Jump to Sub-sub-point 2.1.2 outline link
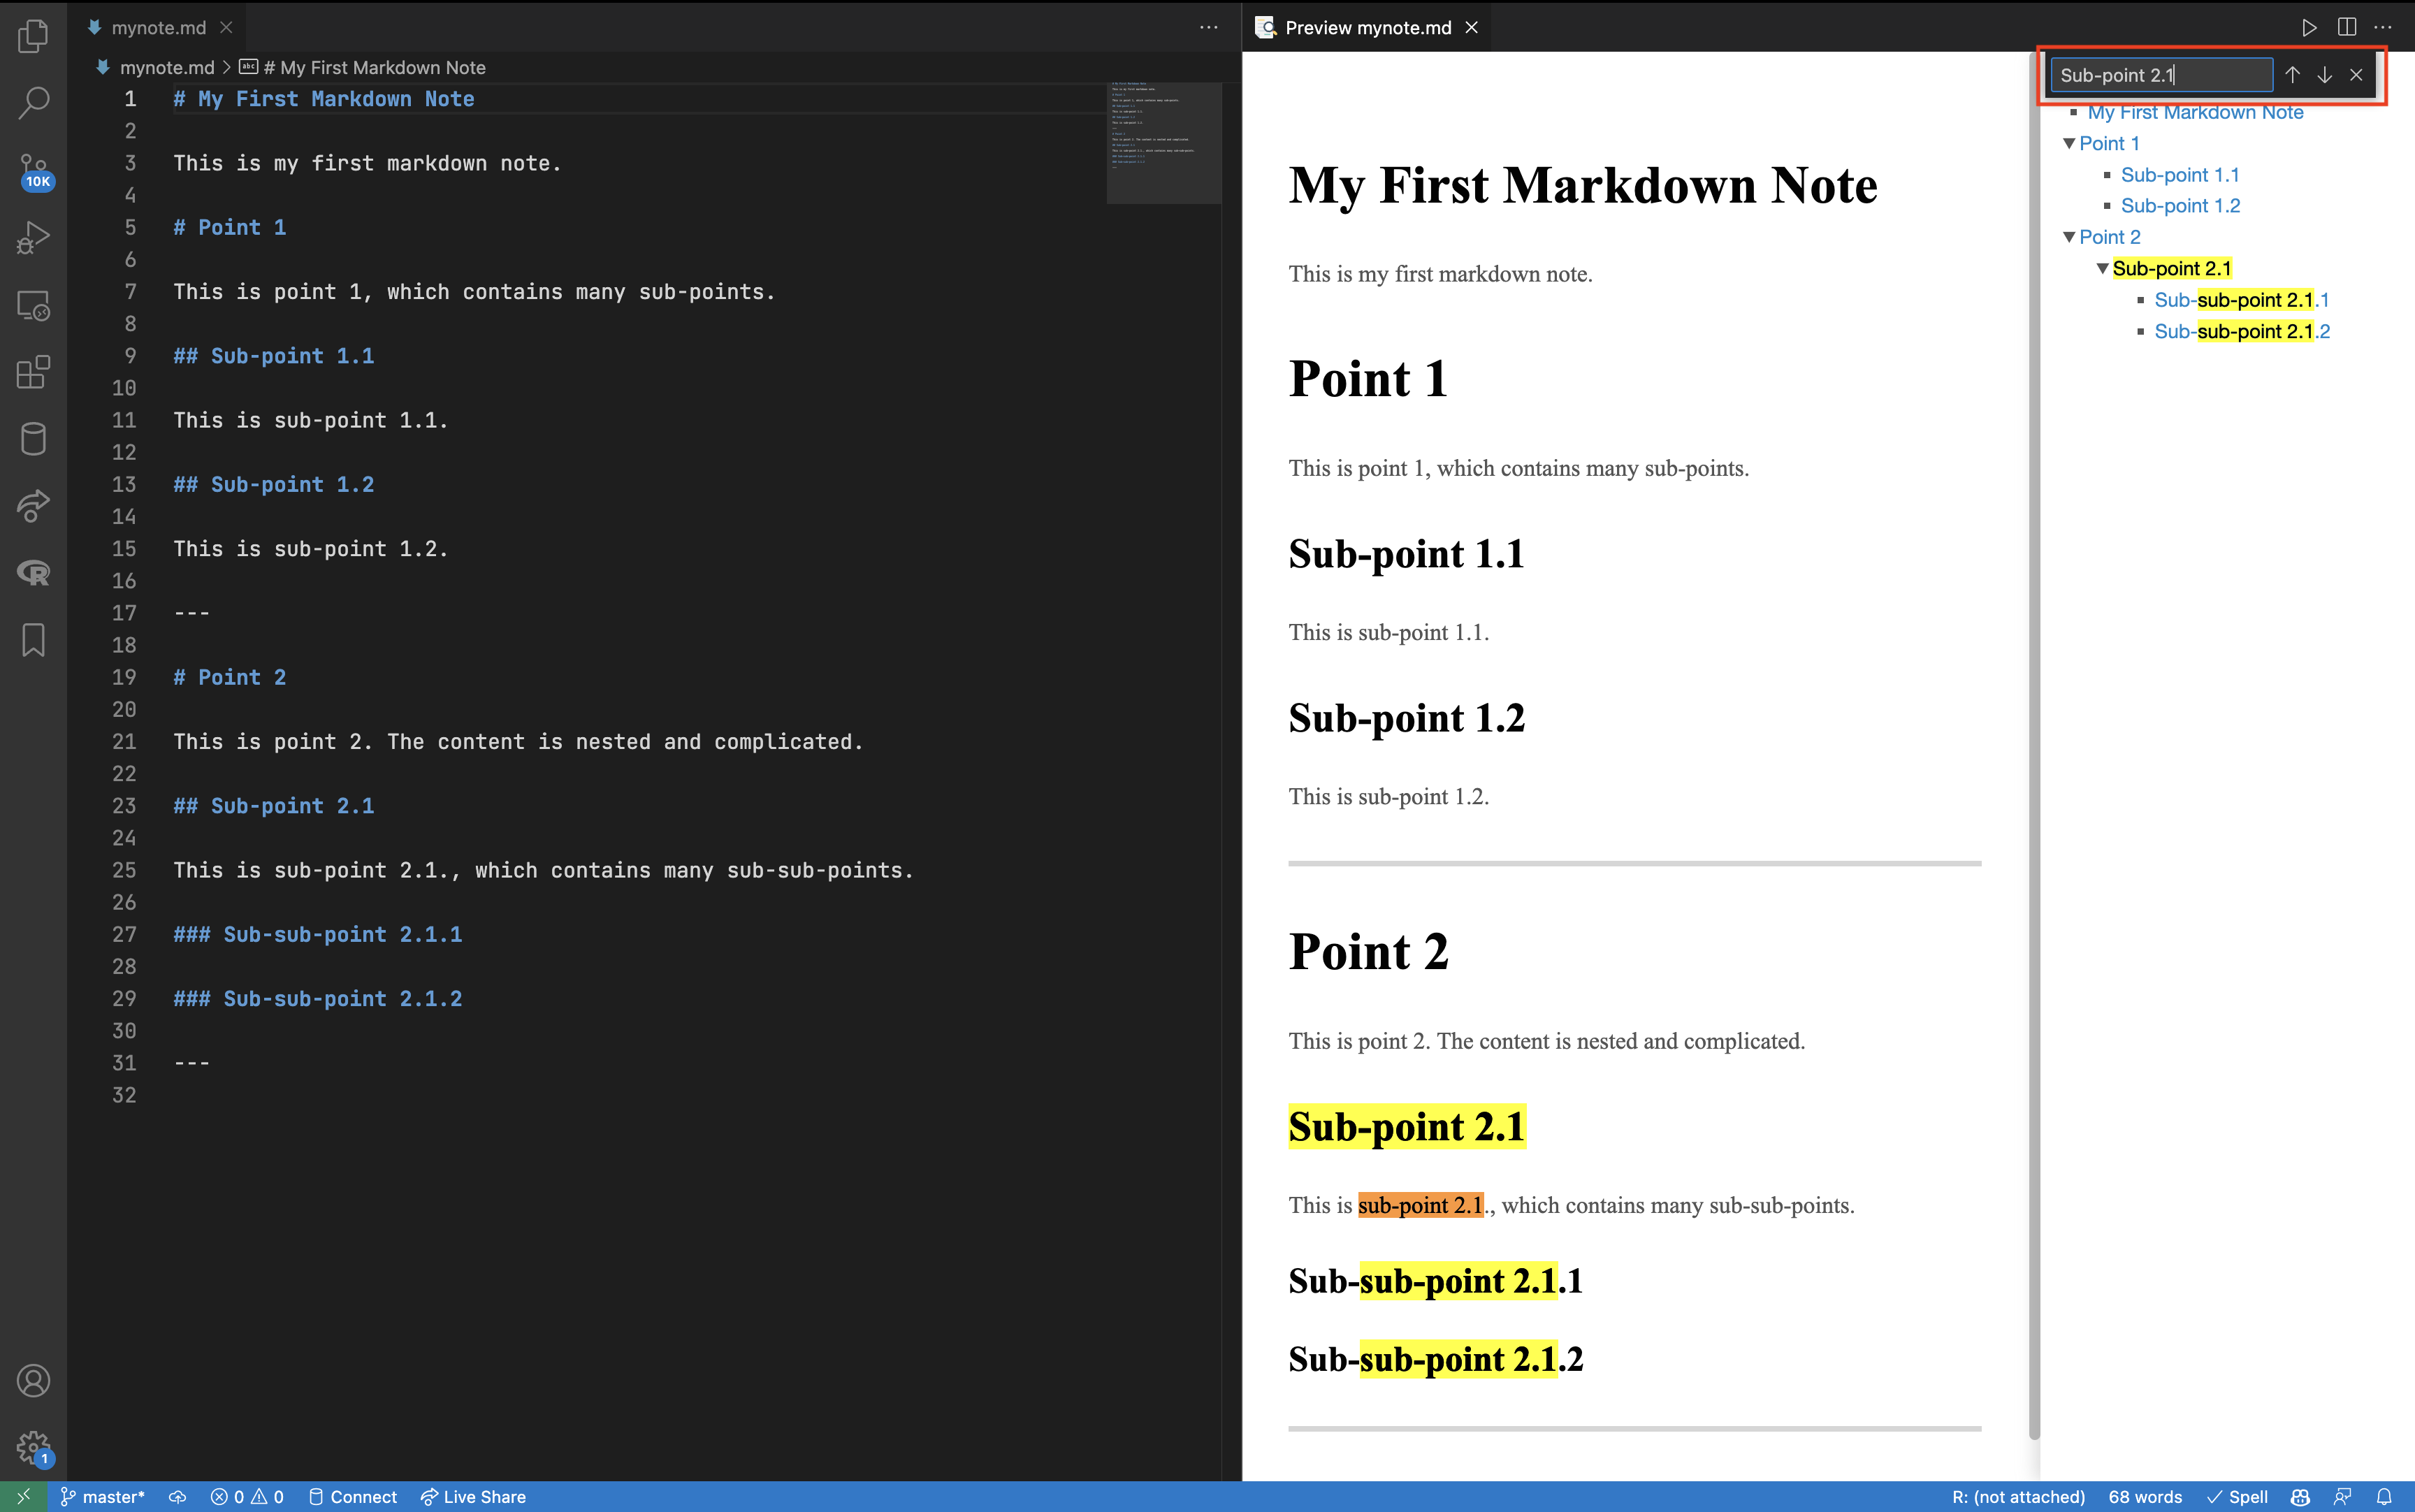 coord(2242,332)
